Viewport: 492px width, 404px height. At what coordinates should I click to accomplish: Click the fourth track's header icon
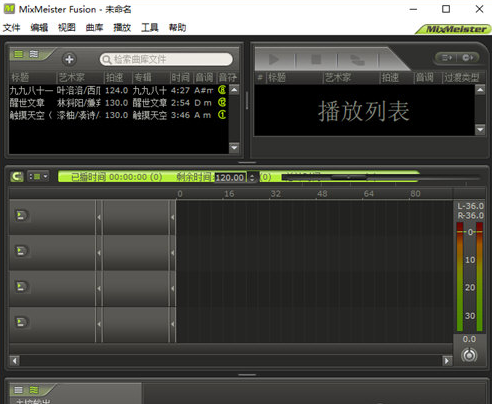(22, 322)
